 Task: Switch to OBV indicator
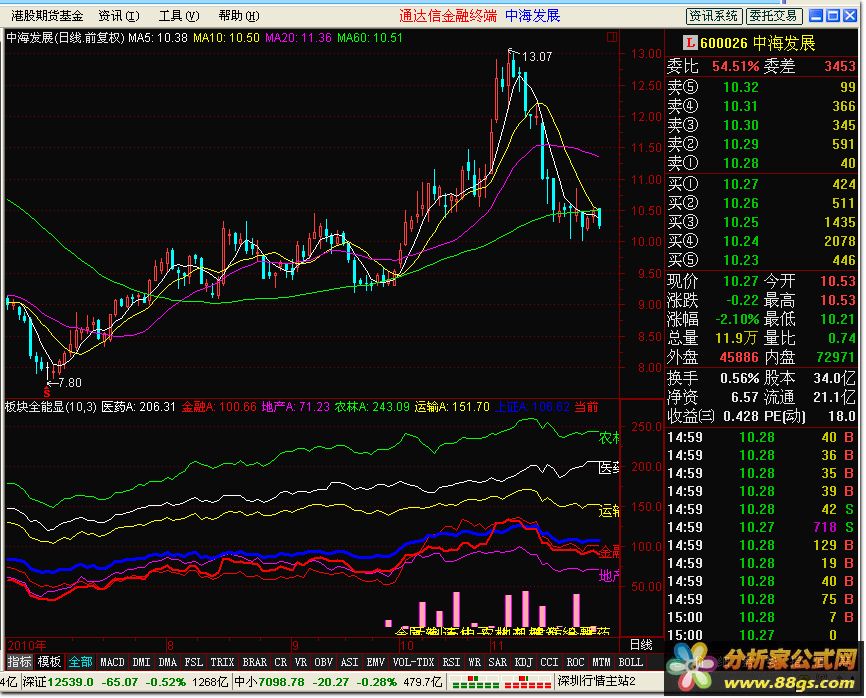(x=324, y=662)
